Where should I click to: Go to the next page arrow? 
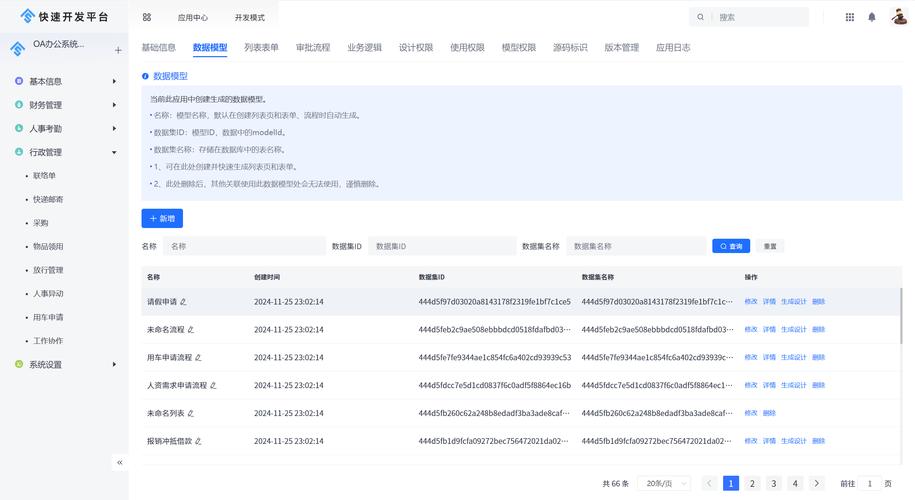(x=817, y=484)
